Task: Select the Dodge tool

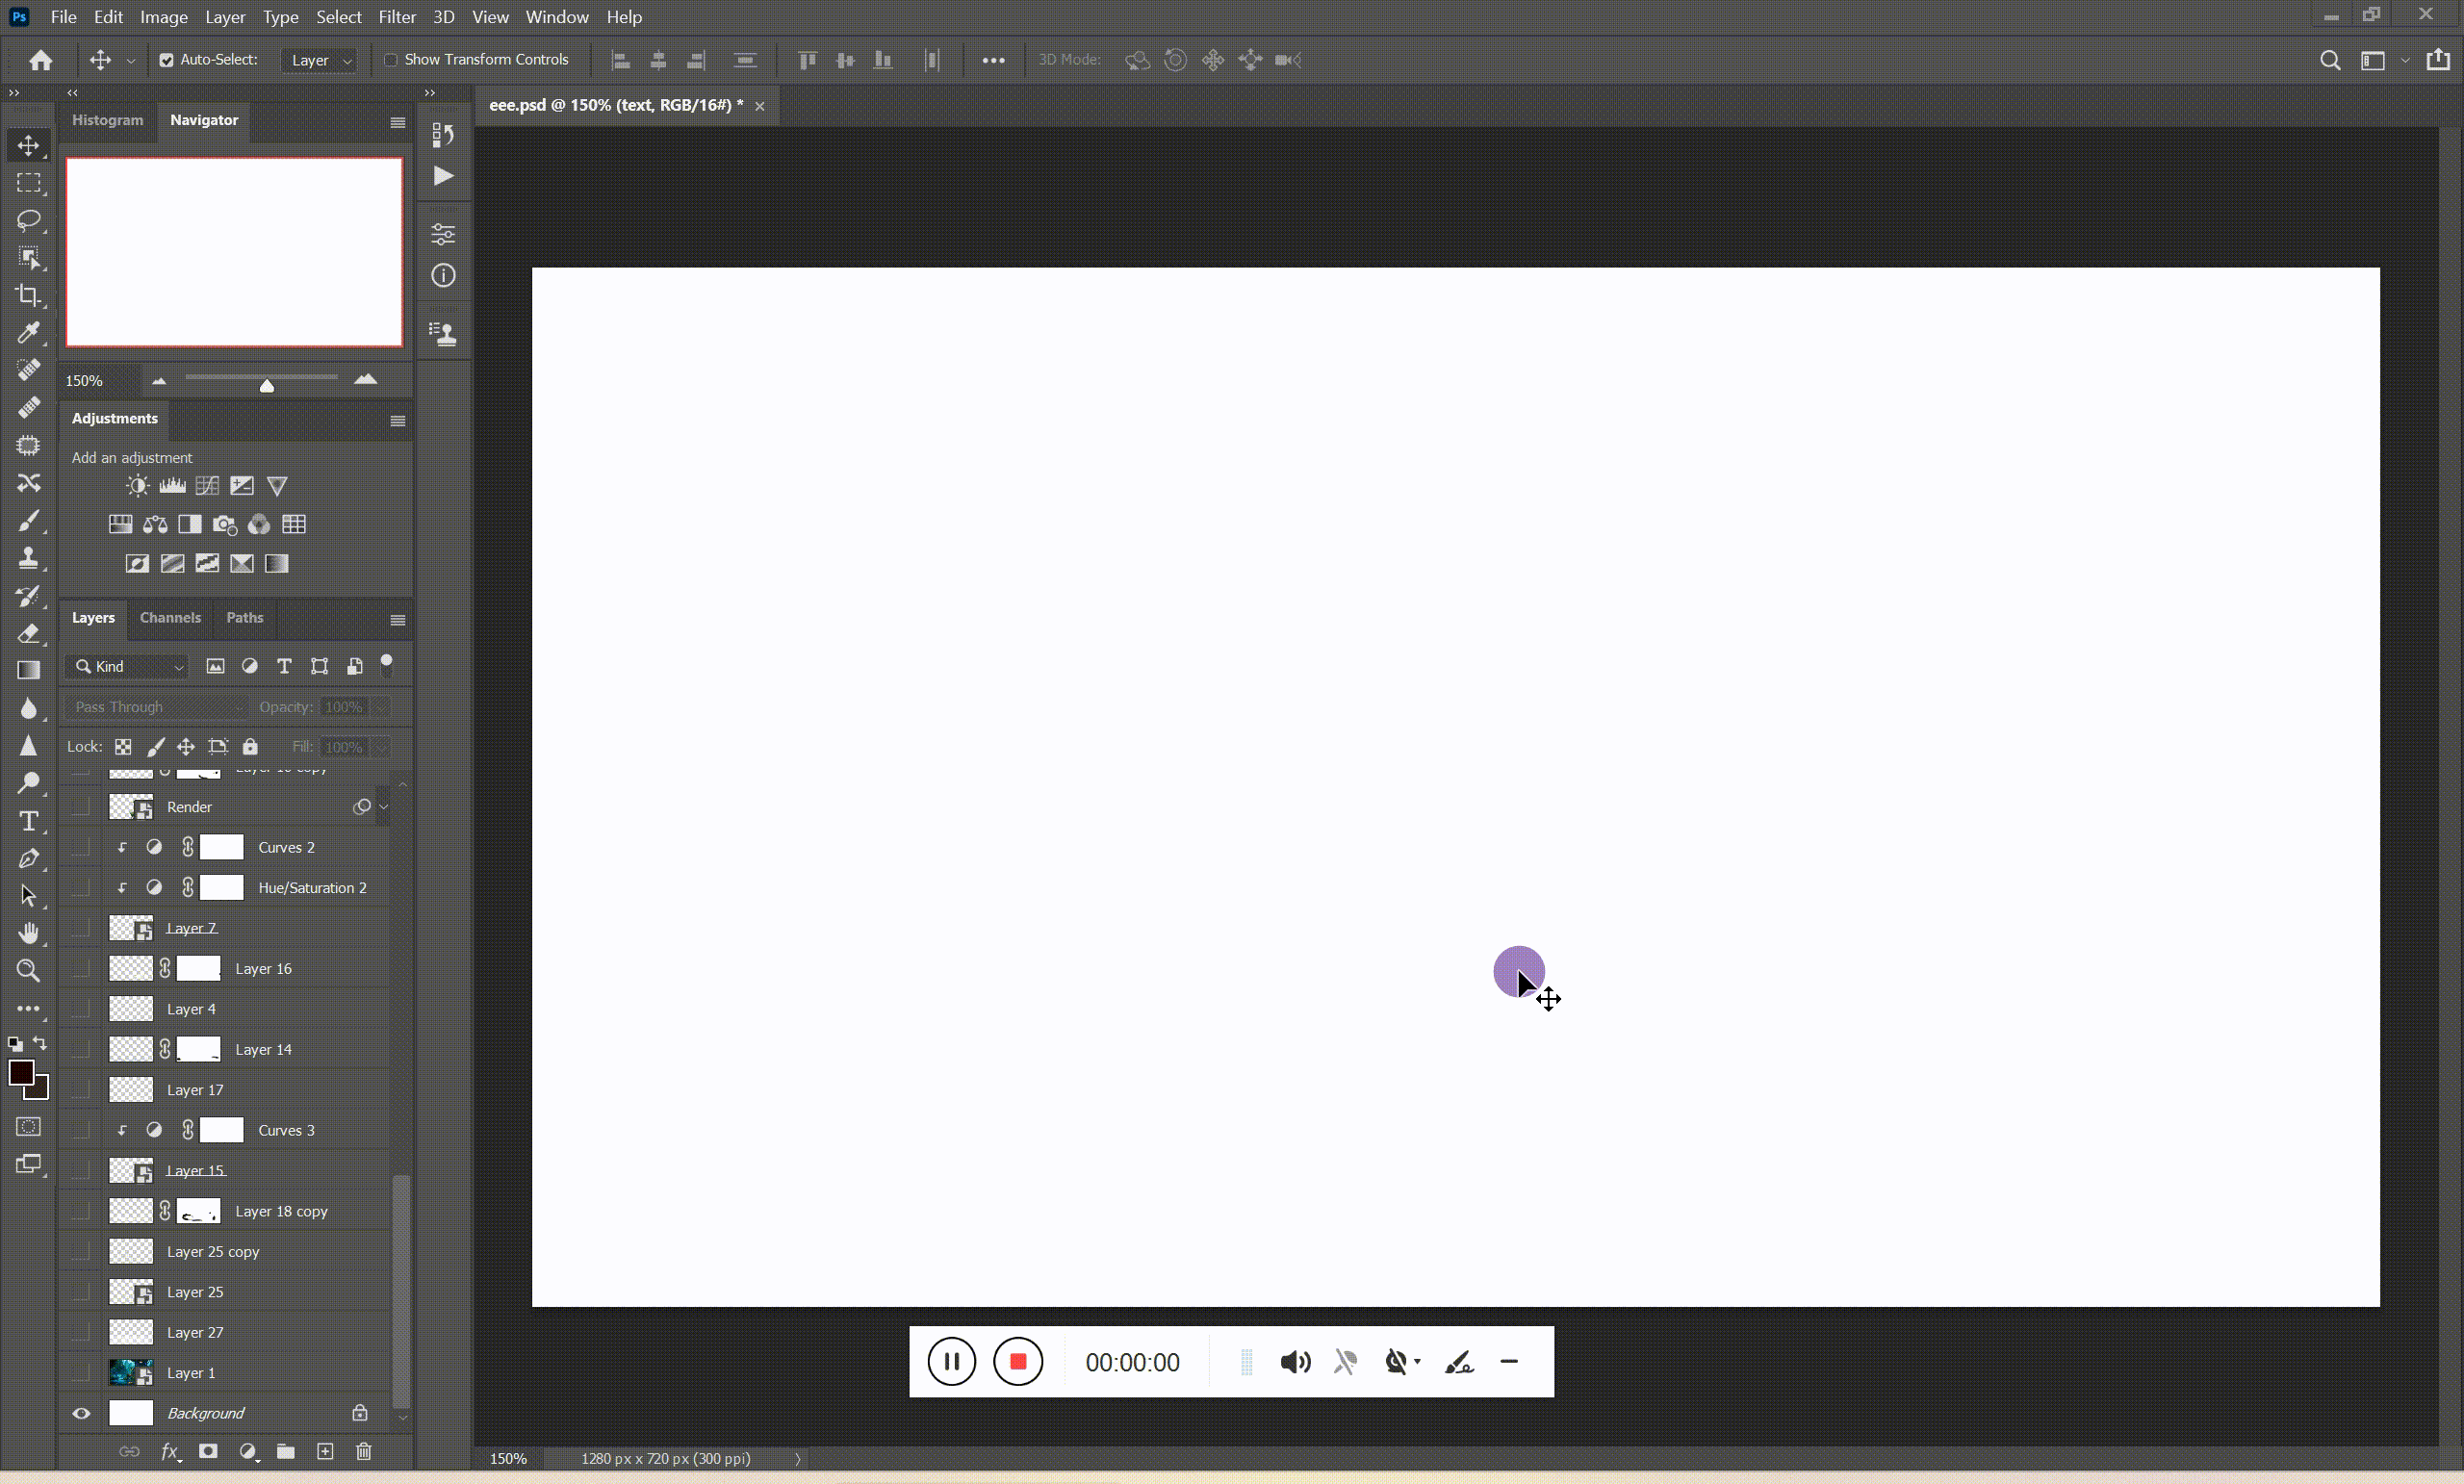Action: pos(29,783)
